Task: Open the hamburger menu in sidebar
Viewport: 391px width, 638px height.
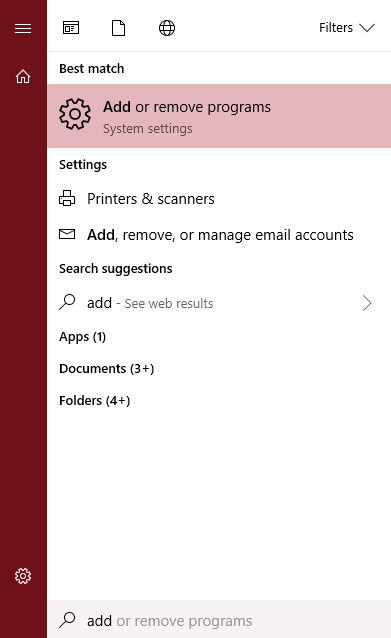Action: pyautogui.click(x=23, y=28)
